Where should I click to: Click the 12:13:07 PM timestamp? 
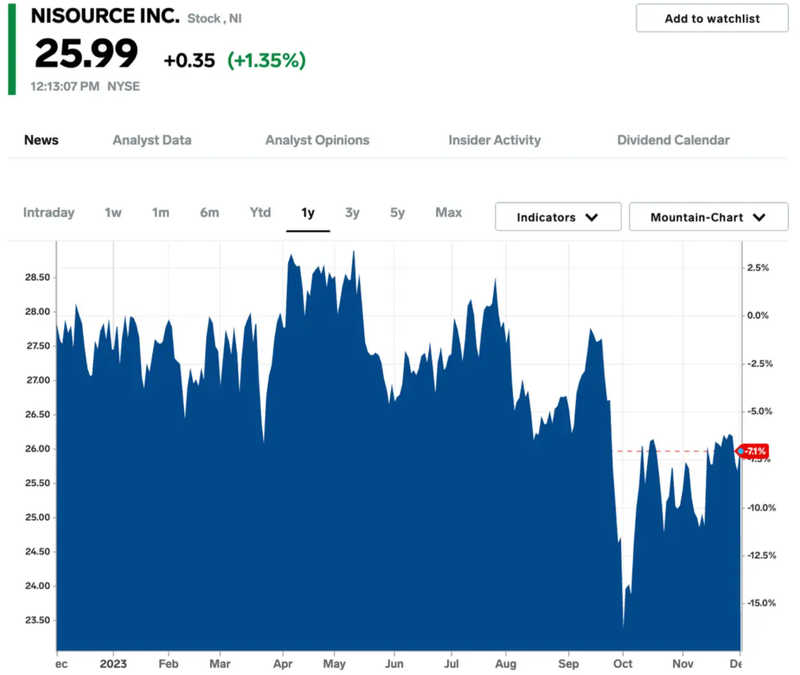coord(65,86)
